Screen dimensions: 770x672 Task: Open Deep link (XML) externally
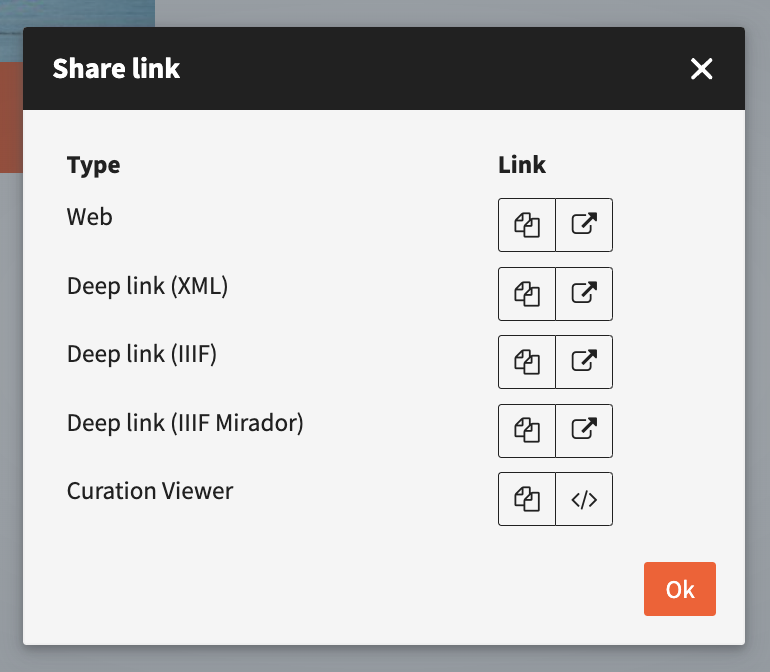pos(584,294)
